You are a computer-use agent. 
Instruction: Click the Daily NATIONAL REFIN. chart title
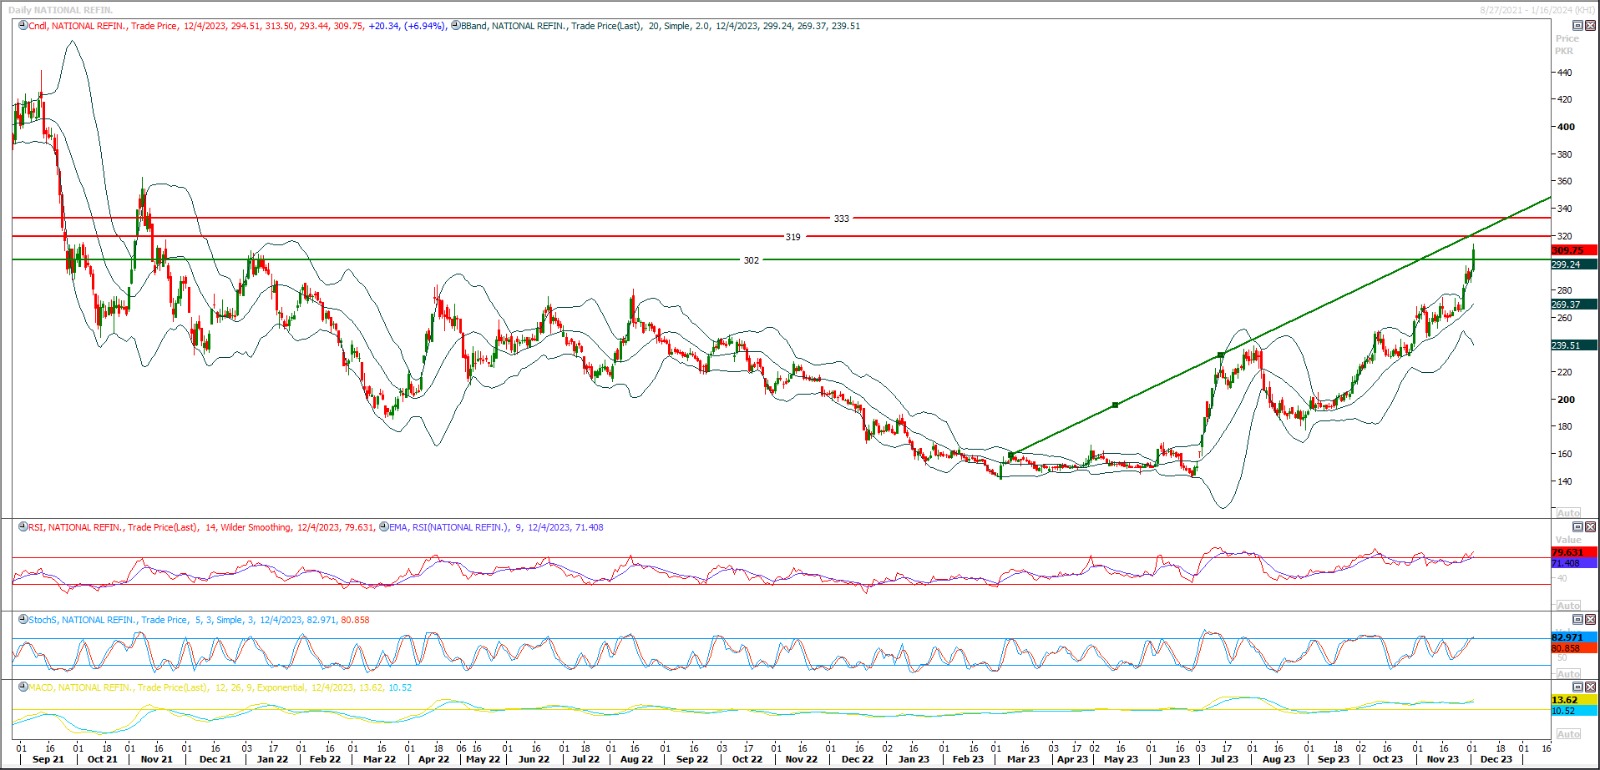tap(61, 10)
